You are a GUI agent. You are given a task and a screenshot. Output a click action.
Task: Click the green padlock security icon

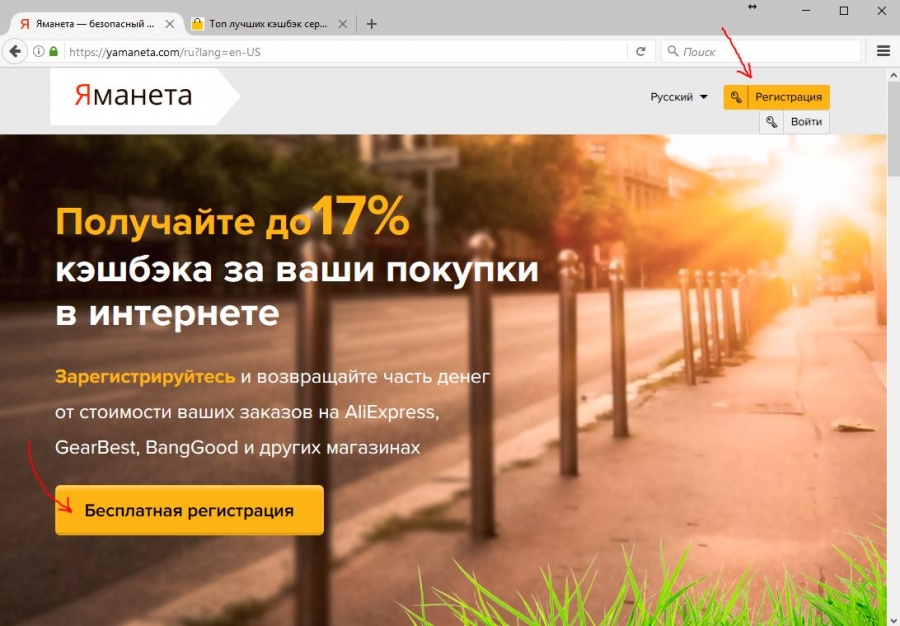(x=53, y=52)
